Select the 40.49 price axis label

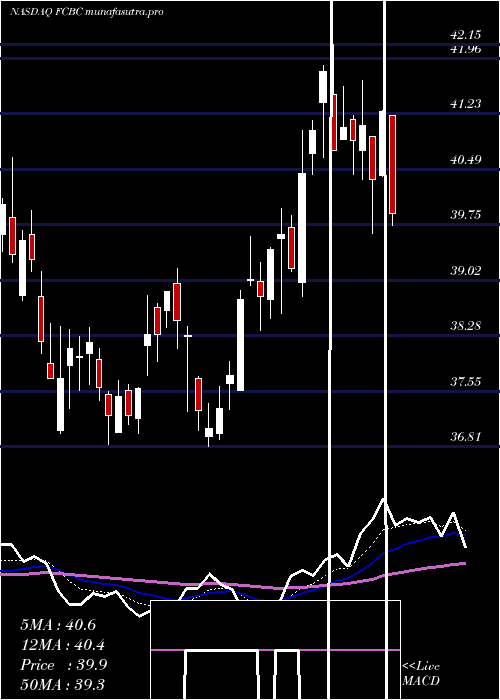[466, 159]
